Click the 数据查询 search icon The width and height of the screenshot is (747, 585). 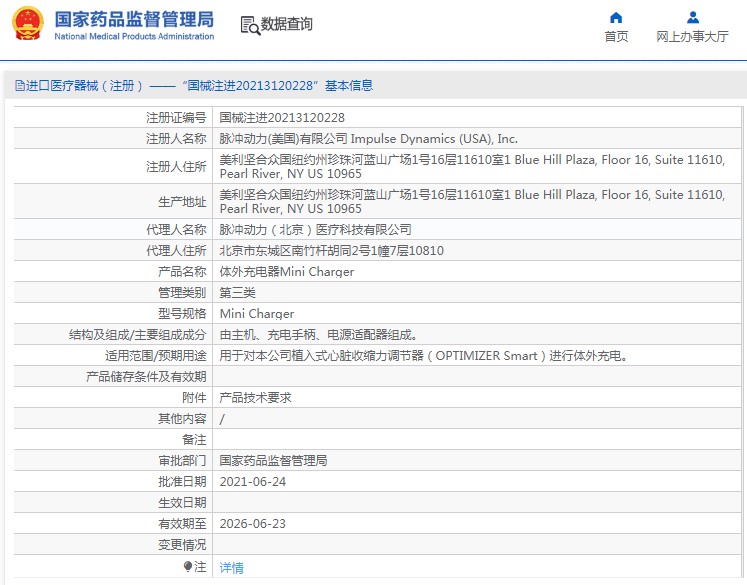[x=251, y=26]
